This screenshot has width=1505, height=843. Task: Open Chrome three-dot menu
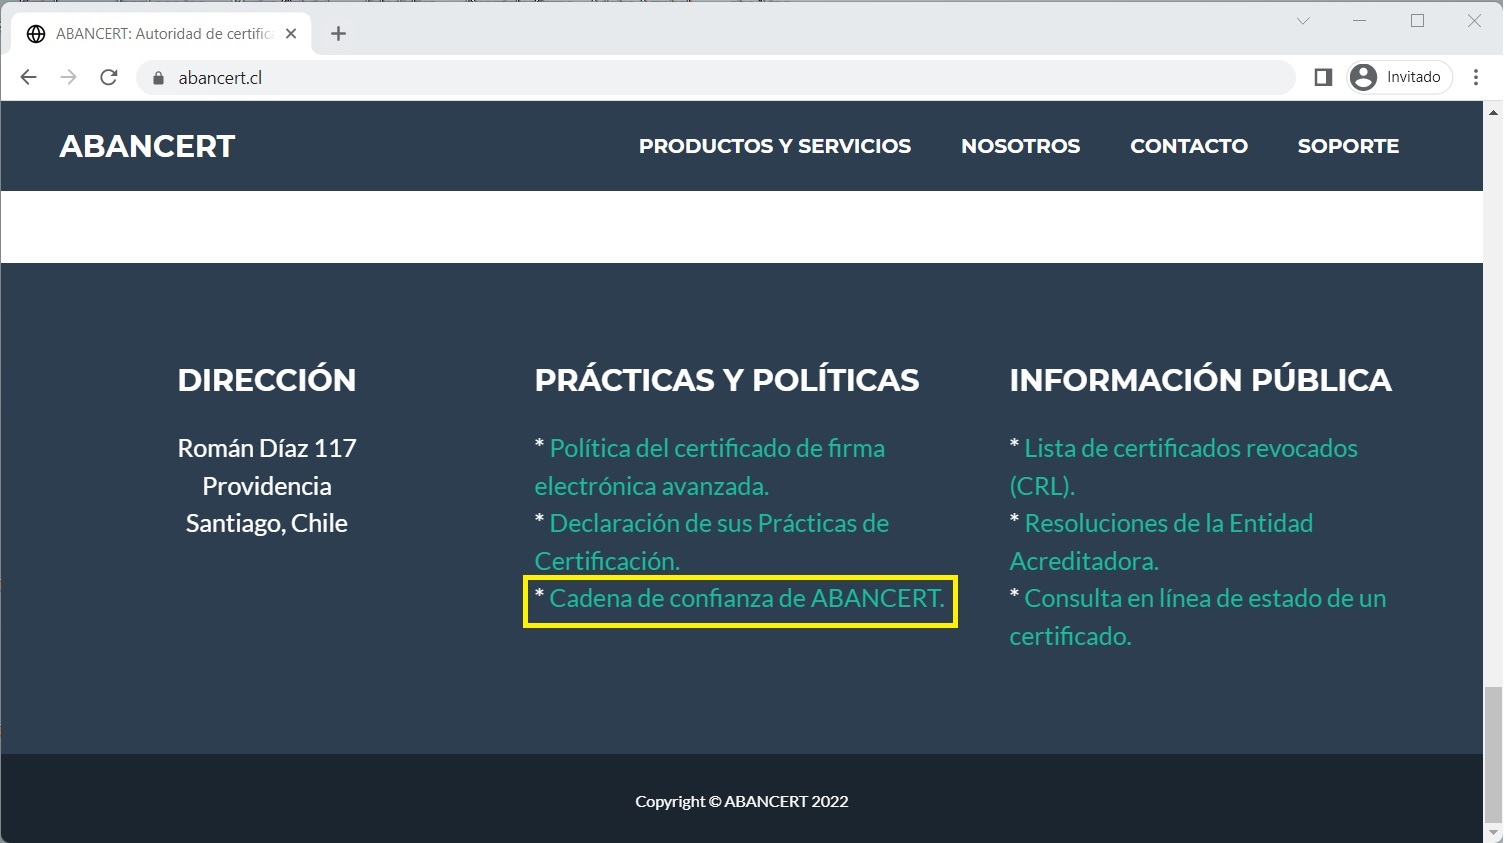coord(1476,77)
